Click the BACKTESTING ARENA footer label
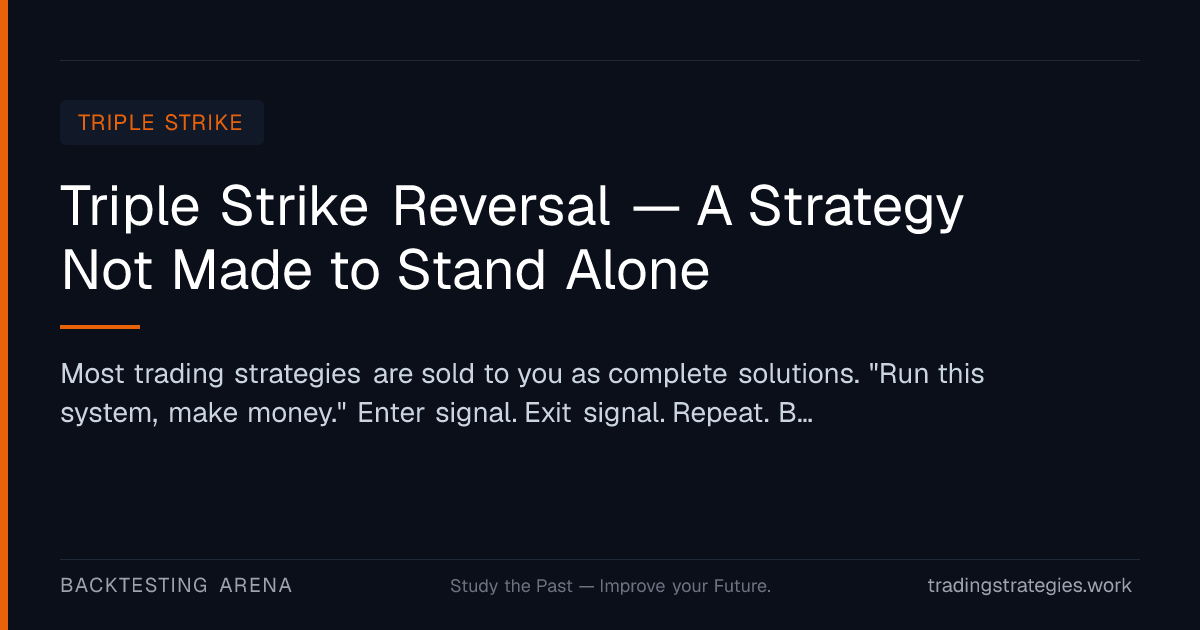Screen dimensions: 1200x630 (176, 586)
